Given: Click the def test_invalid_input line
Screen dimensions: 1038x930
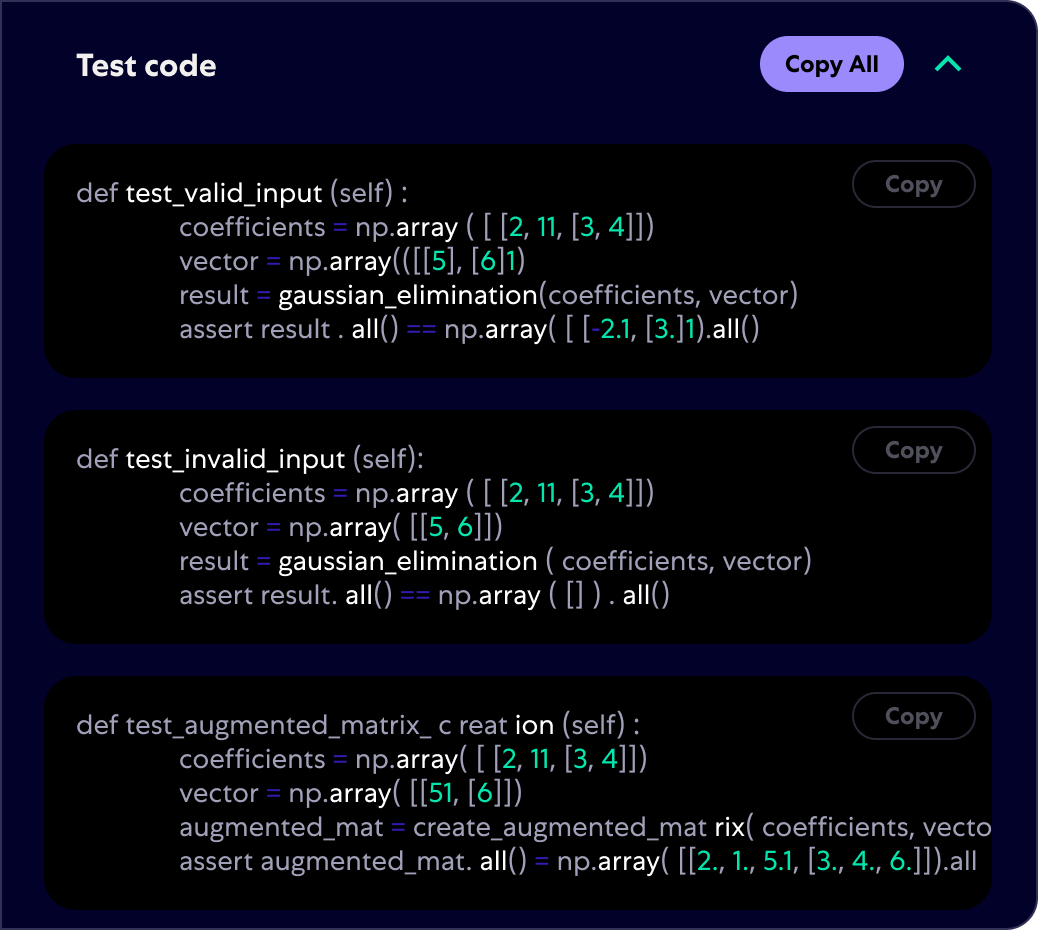Looking at the screenshot, I should pos(250,459).
